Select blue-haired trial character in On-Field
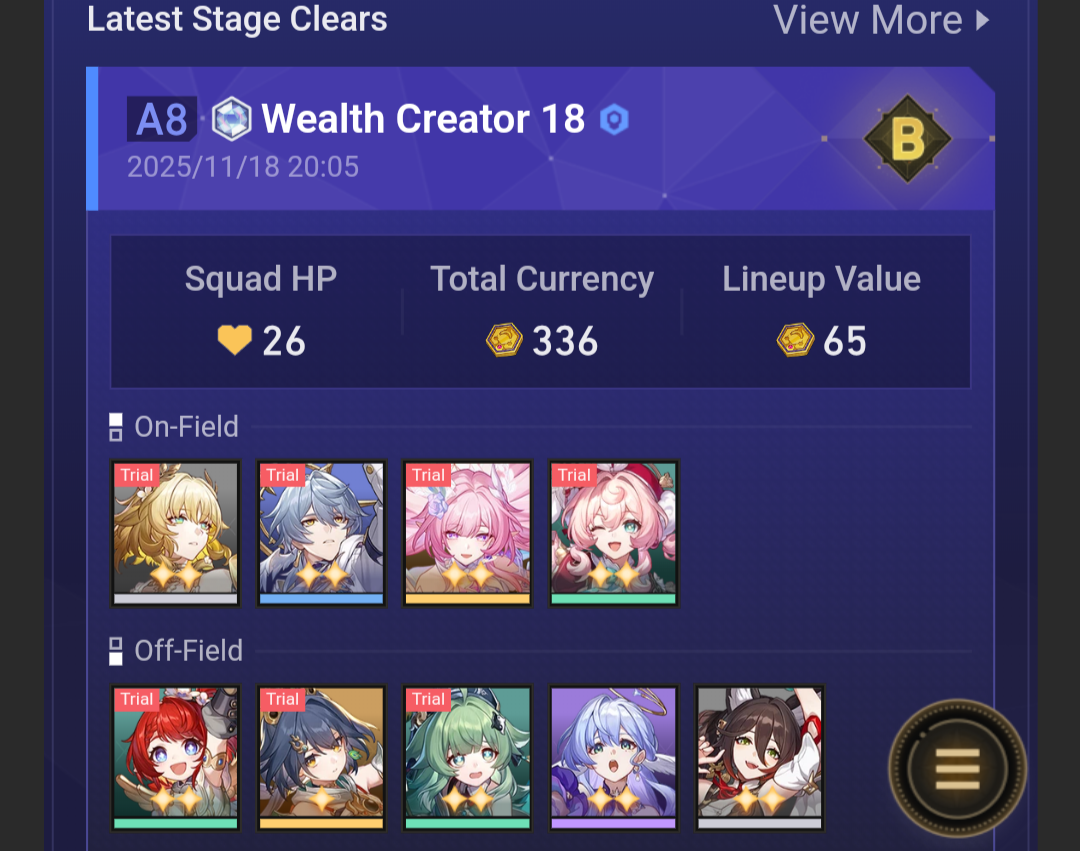This screenshot has width=1080, height=851. click(x=322, y=534)
